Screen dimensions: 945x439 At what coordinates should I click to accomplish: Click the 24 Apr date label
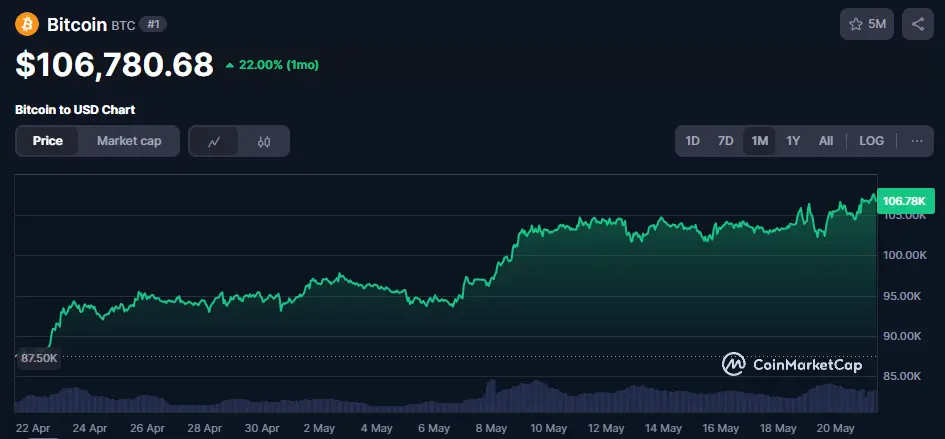coord(90,428)
